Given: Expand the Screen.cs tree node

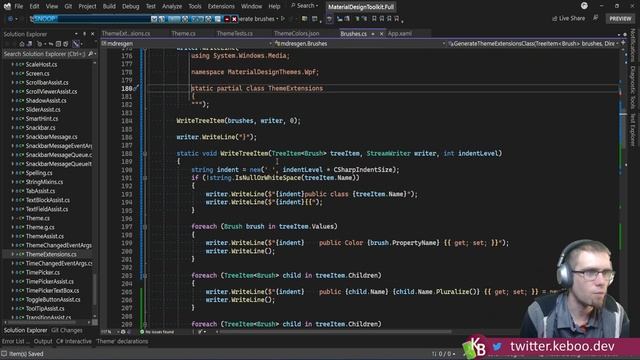Looking at the screenshot, I should pyautogui.click(x=12, y=73).
